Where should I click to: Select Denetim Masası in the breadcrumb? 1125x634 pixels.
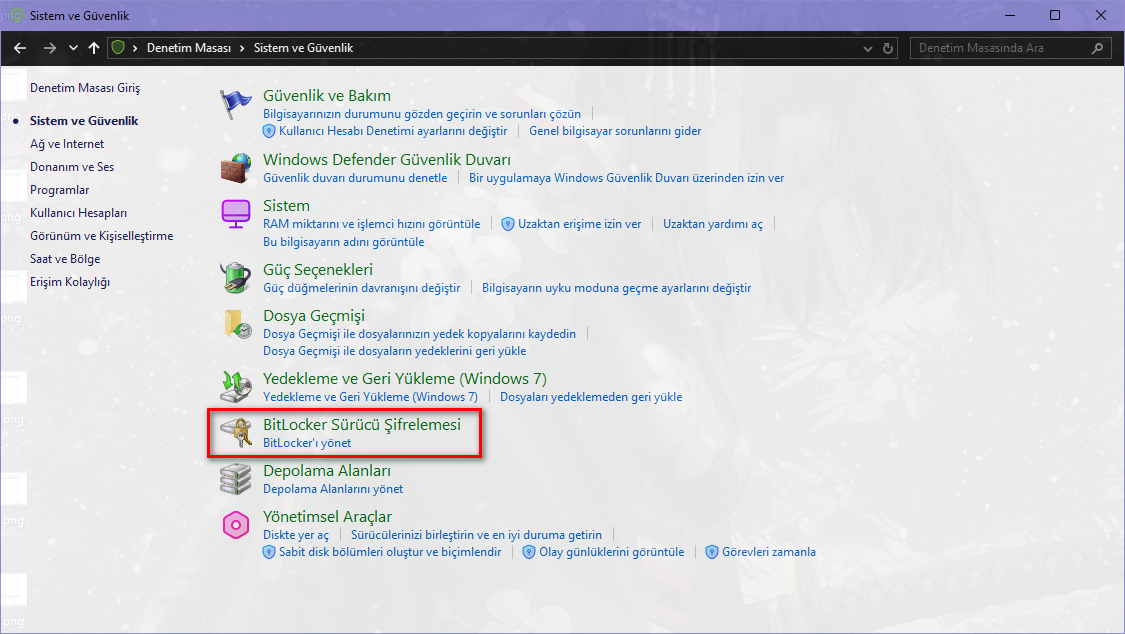tap(189, 48)
